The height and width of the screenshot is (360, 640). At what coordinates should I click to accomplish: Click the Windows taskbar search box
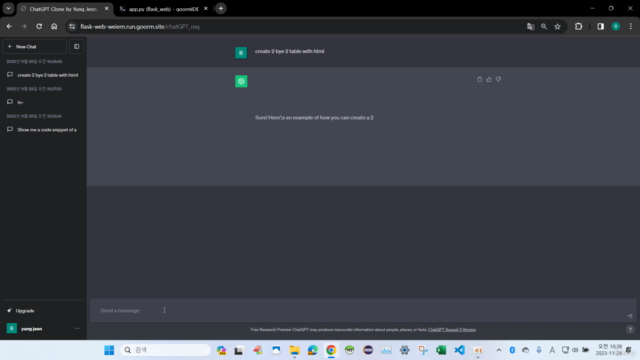165,350
